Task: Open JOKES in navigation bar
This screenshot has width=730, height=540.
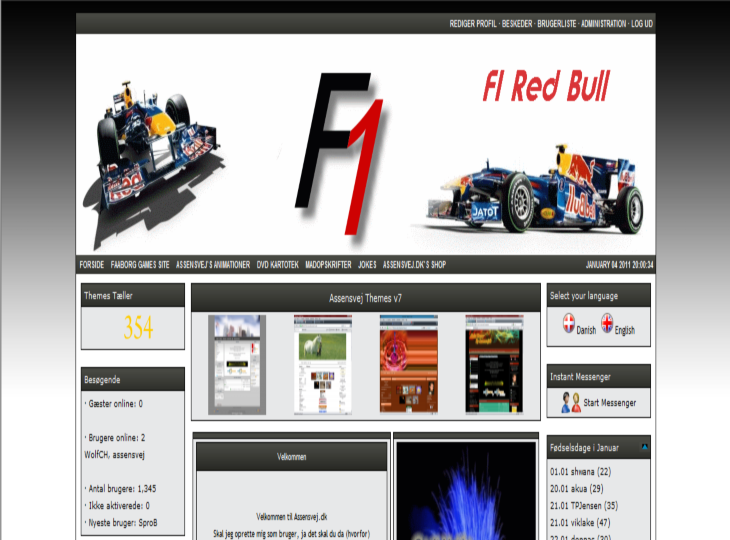Action: [x=367, y=264]
